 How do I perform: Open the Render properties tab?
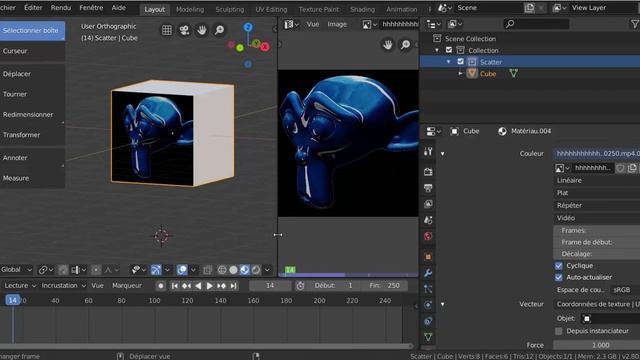click(x=428, y=172)
